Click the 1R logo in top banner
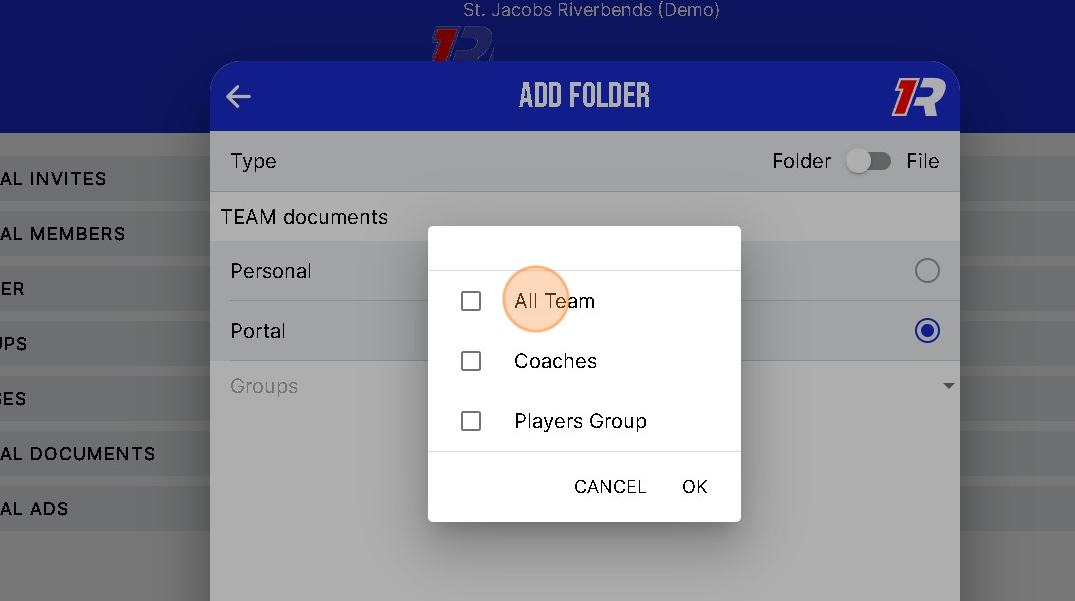This screenshot has height=601, width=1075. (462, 45)
